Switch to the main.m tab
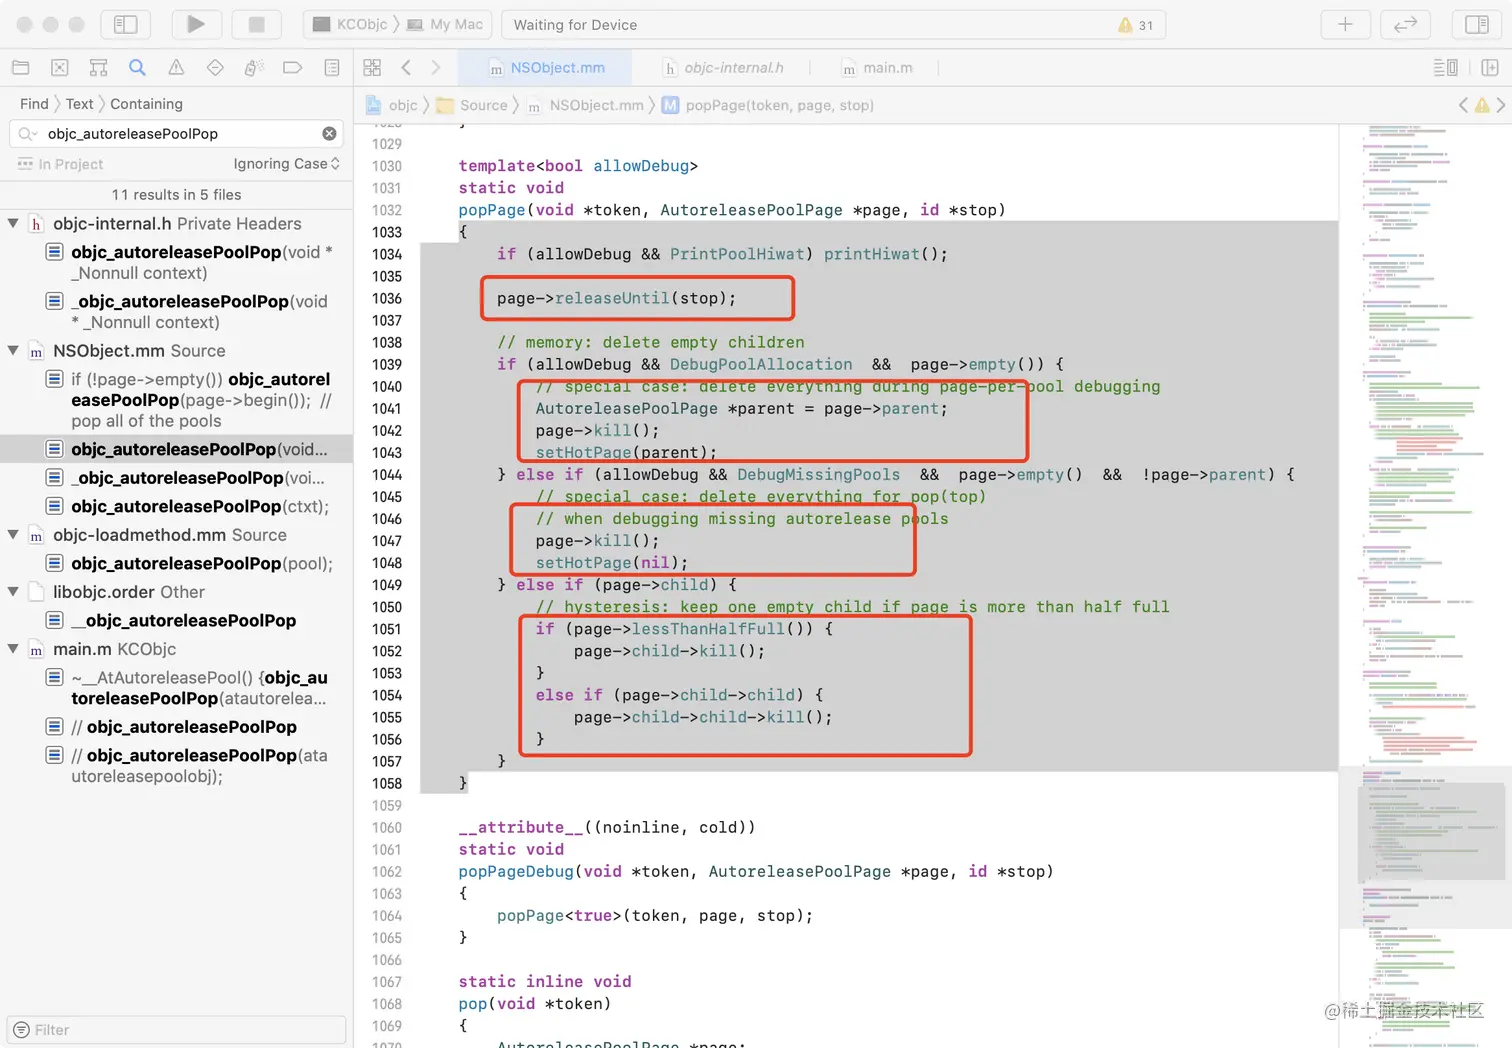This screenshot has width=1512, height=1048. tap(887, 68)
